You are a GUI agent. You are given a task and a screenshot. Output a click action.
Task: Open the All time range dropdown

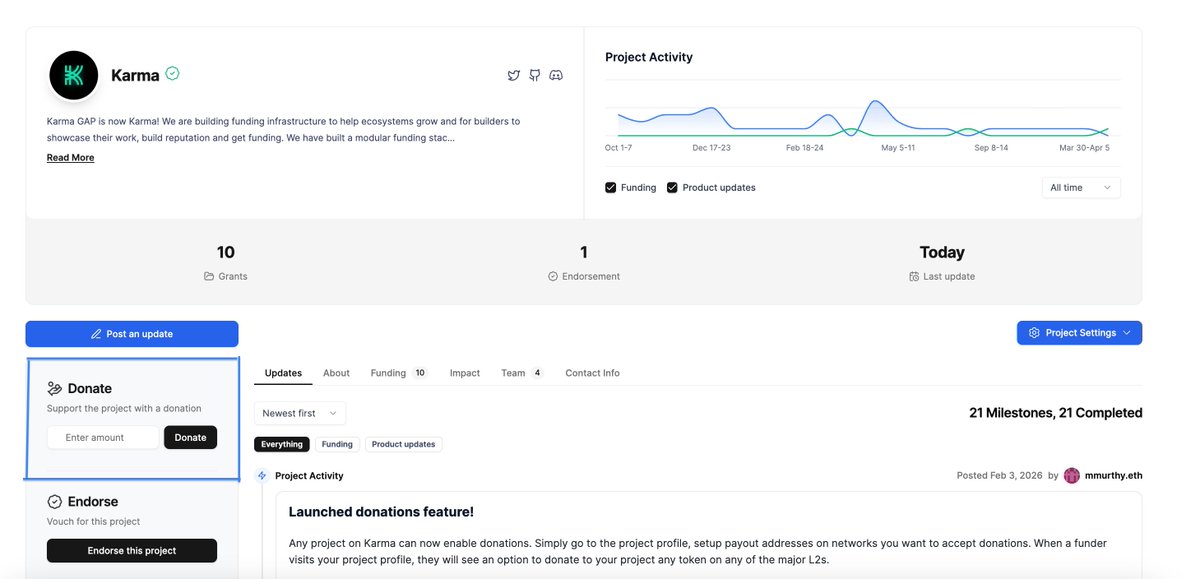1081,188
